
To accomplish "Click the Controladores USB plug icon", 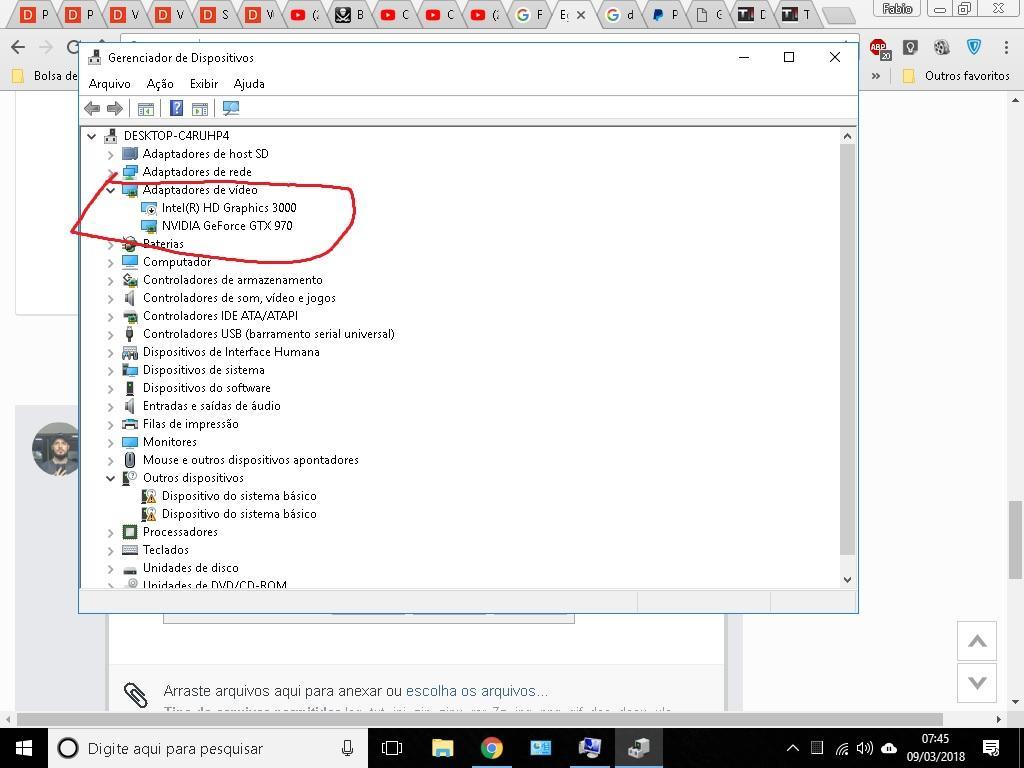I will [x=130, y=334].
